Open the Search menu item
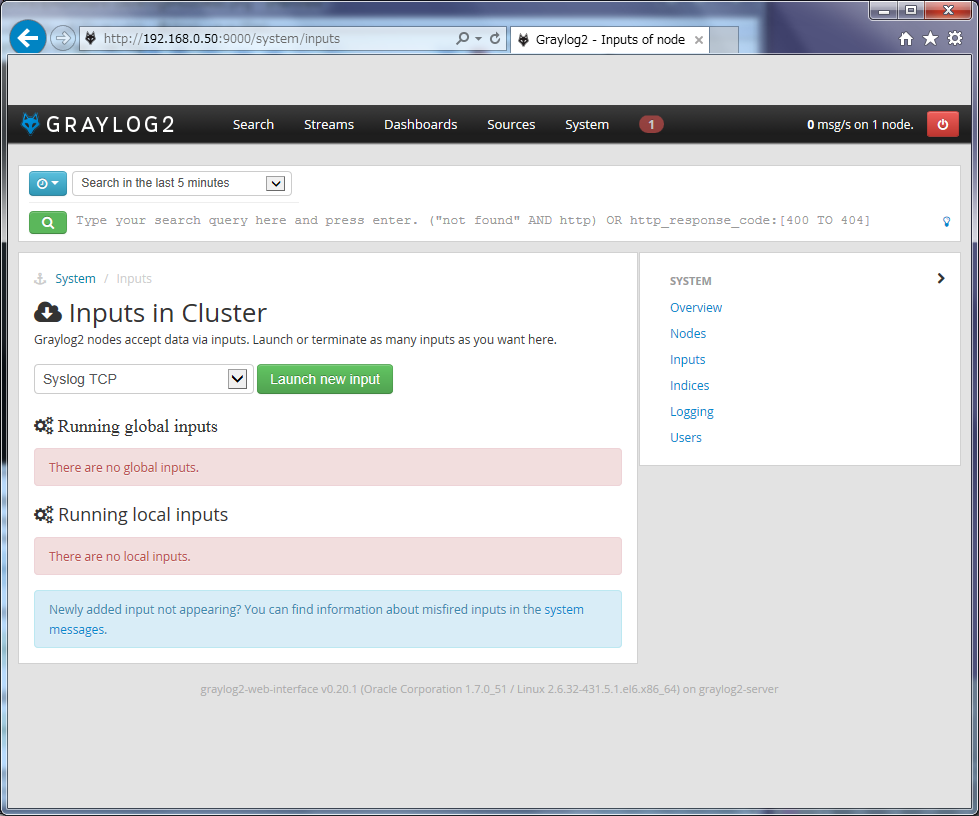Screen dimensions: 979x816 pyautogui.click(x=253, y=124)
